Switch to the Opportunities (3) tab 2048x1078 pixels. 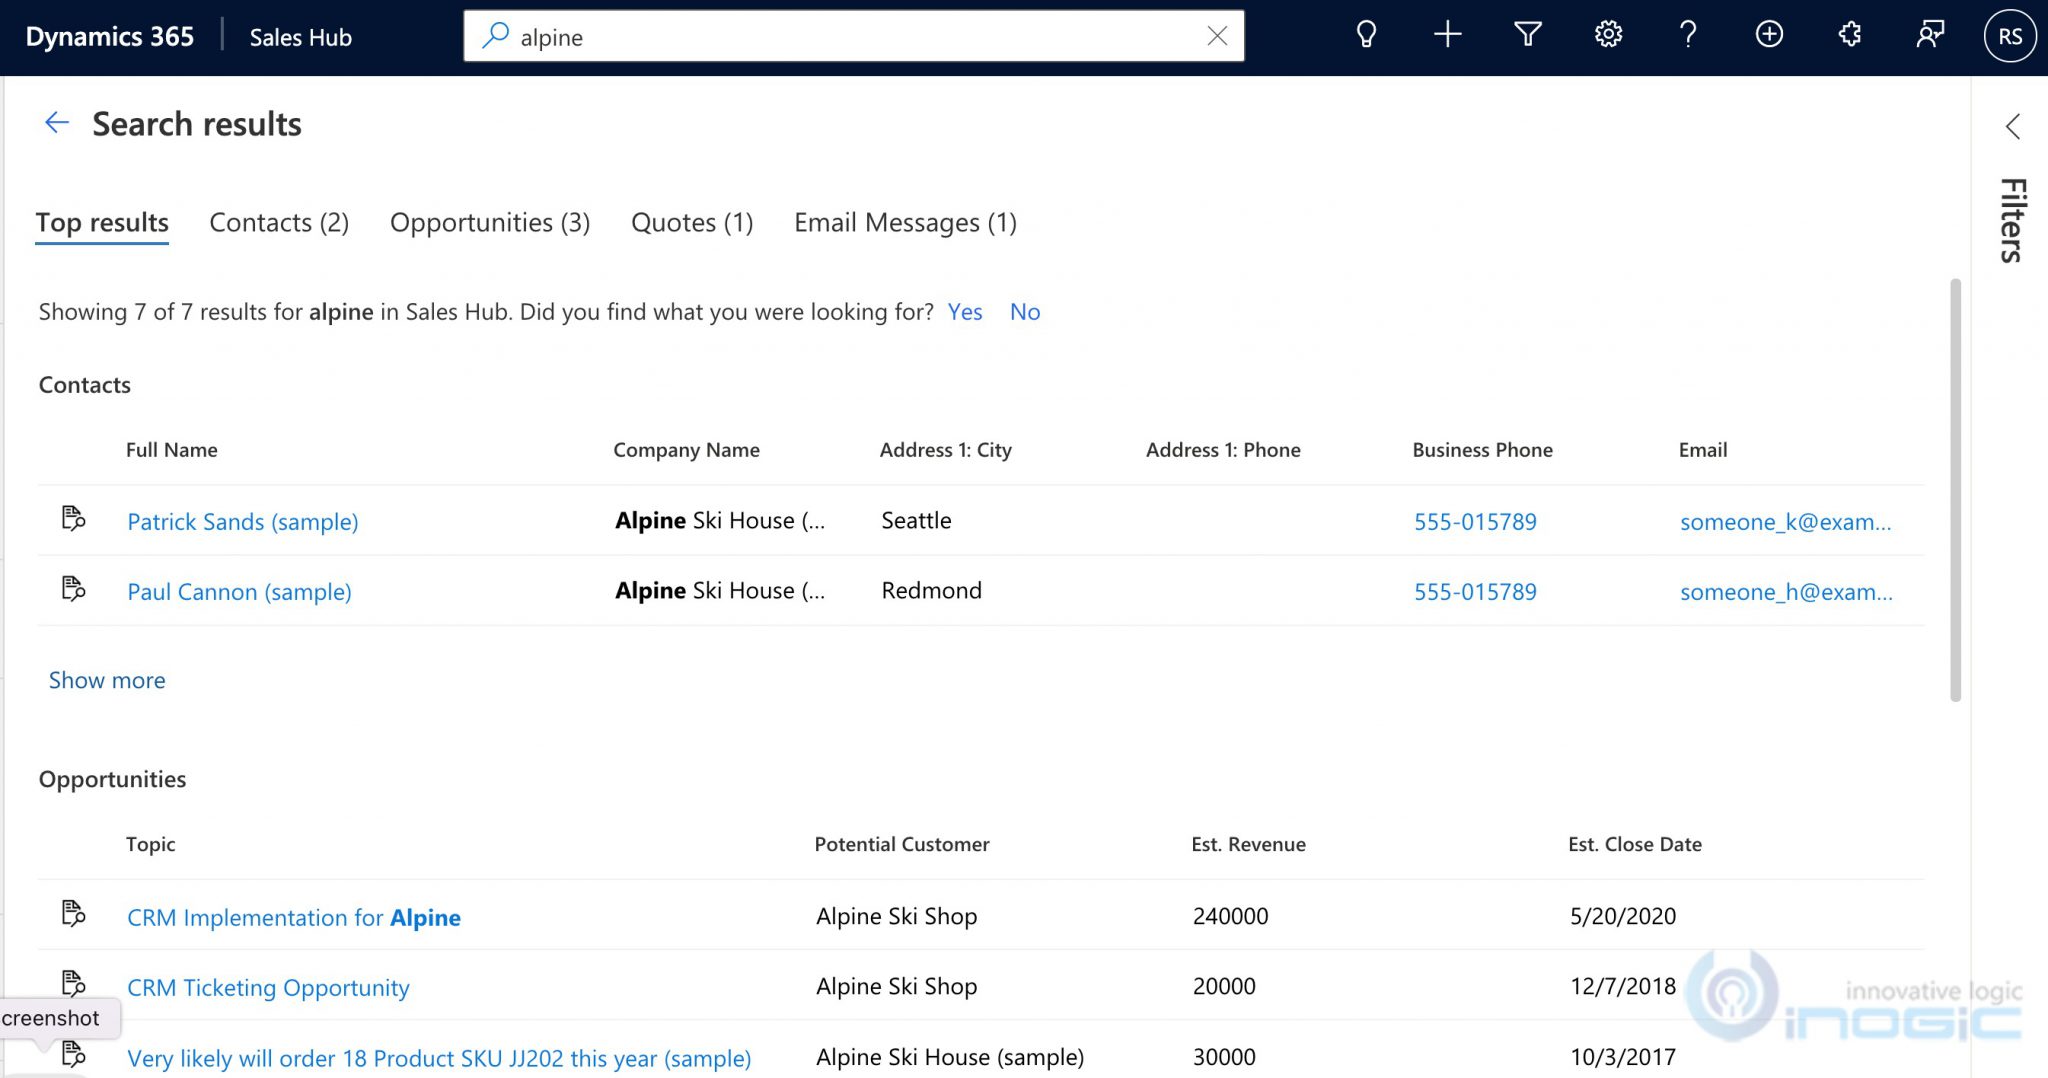(489, 222)
